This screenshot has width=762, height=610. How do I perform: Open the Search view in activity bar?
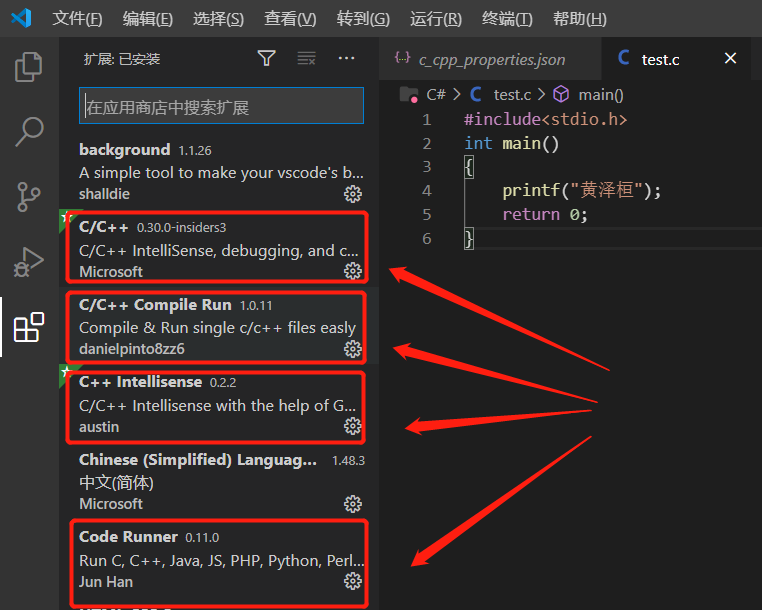tap(29, 131)
